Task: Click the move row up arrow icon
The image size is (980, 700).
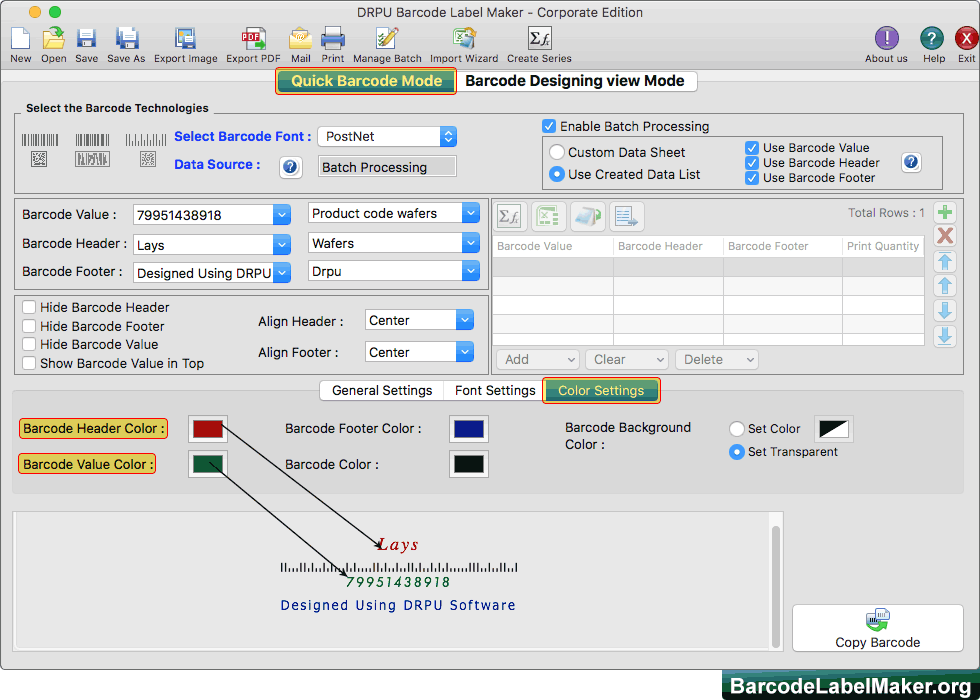Action: tap(944, 286)
